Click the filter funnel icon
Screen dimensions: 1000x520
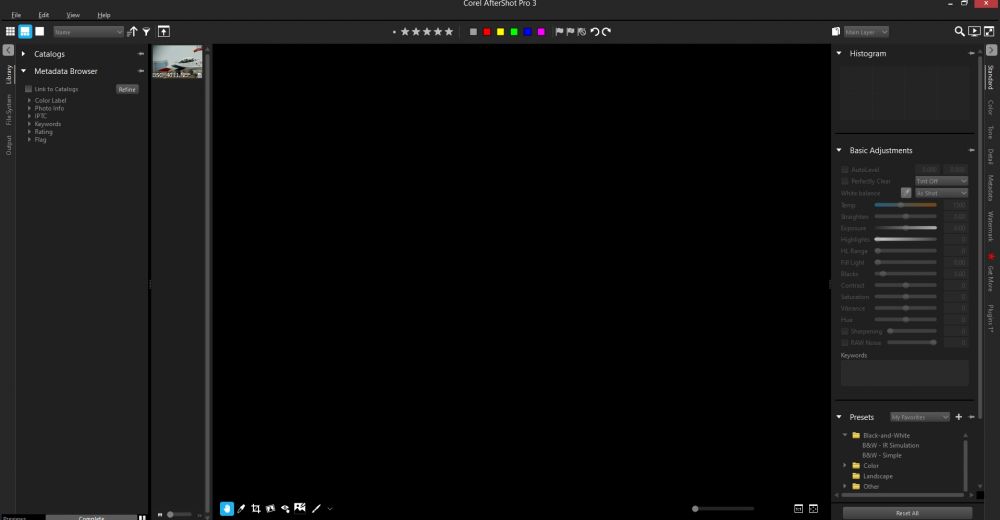147,32
